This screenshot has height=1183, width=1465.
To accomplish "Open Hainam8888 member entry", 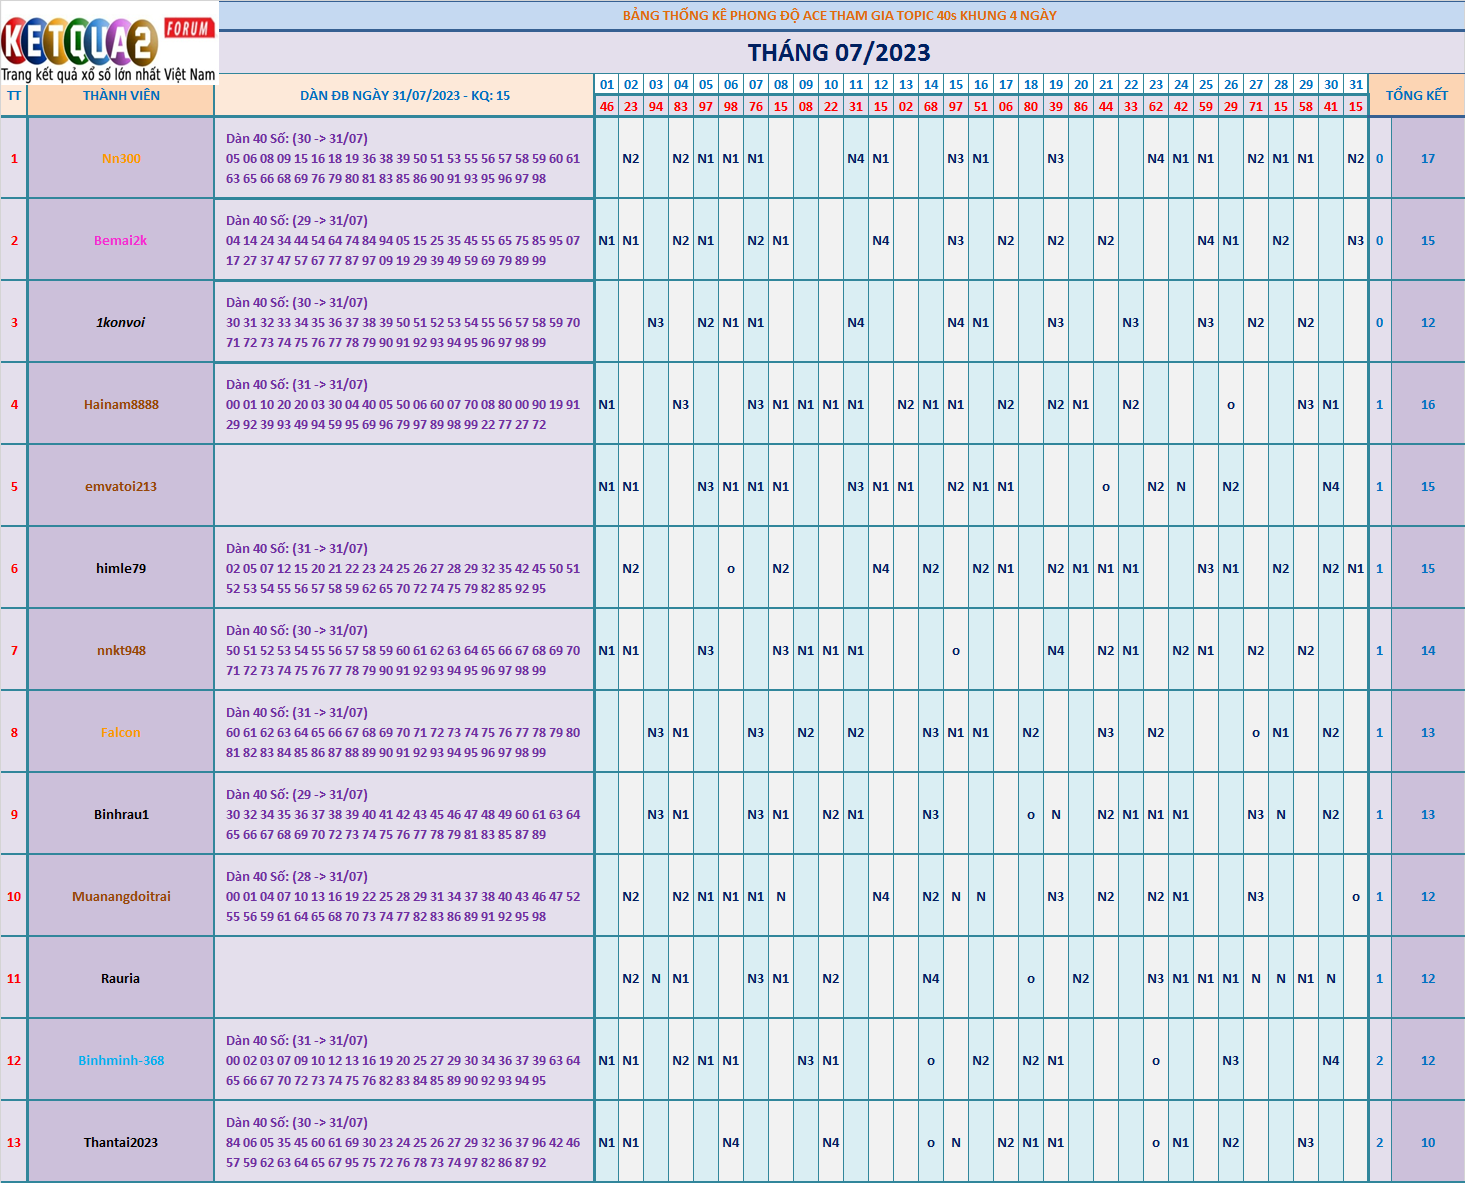I will [x=121, y=405].
